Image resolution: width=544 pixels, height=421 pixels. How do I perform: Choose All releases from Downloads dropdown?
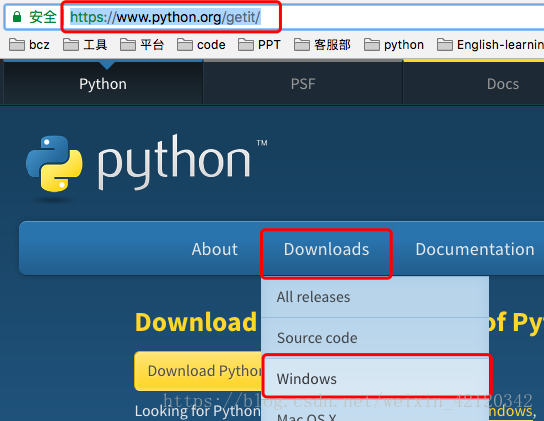(375, 297)
